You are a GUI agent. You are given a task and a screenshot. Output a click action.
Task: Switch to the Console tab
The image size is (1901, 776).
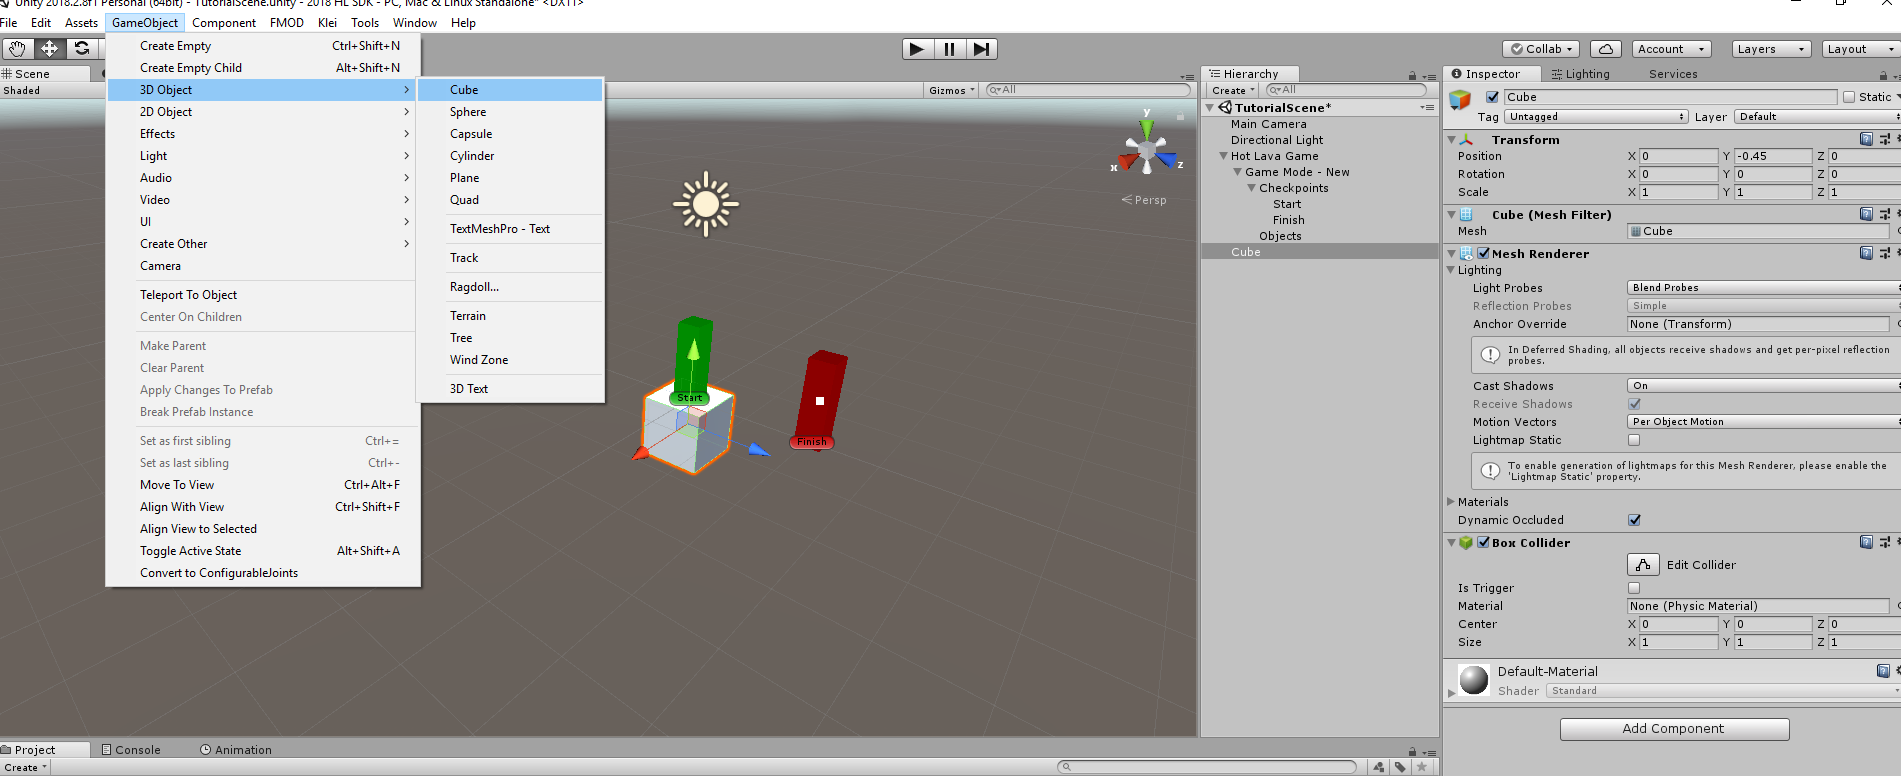coord(131,750)
